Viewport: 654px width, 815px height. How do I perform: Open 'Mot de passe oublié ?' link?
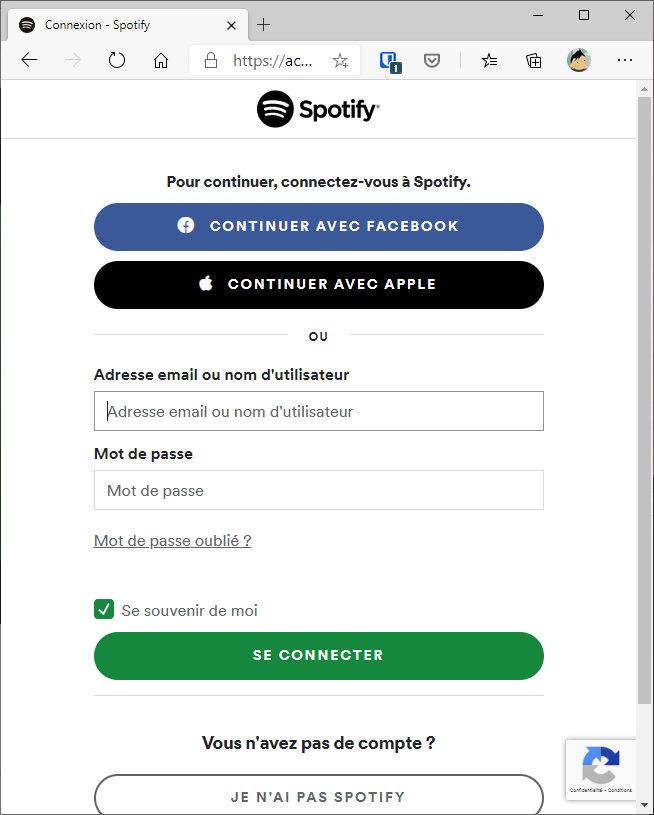(173, 541)
